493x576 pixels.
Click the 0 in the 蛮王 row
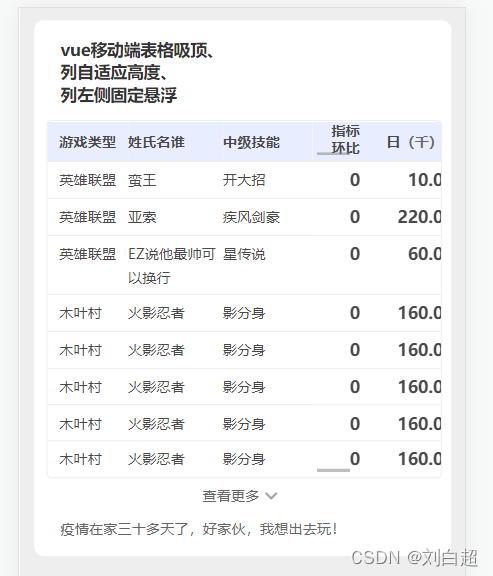pyautogui.click(x=355, y=180)
